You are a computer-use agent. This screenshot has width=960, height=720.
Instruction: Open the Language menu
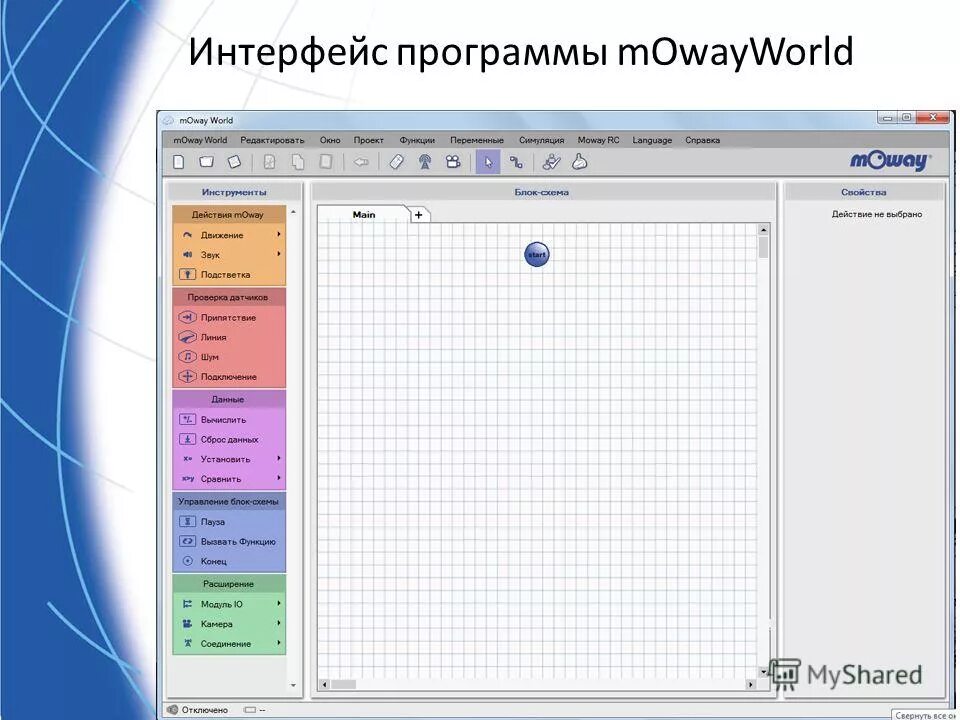pos(652,140)
